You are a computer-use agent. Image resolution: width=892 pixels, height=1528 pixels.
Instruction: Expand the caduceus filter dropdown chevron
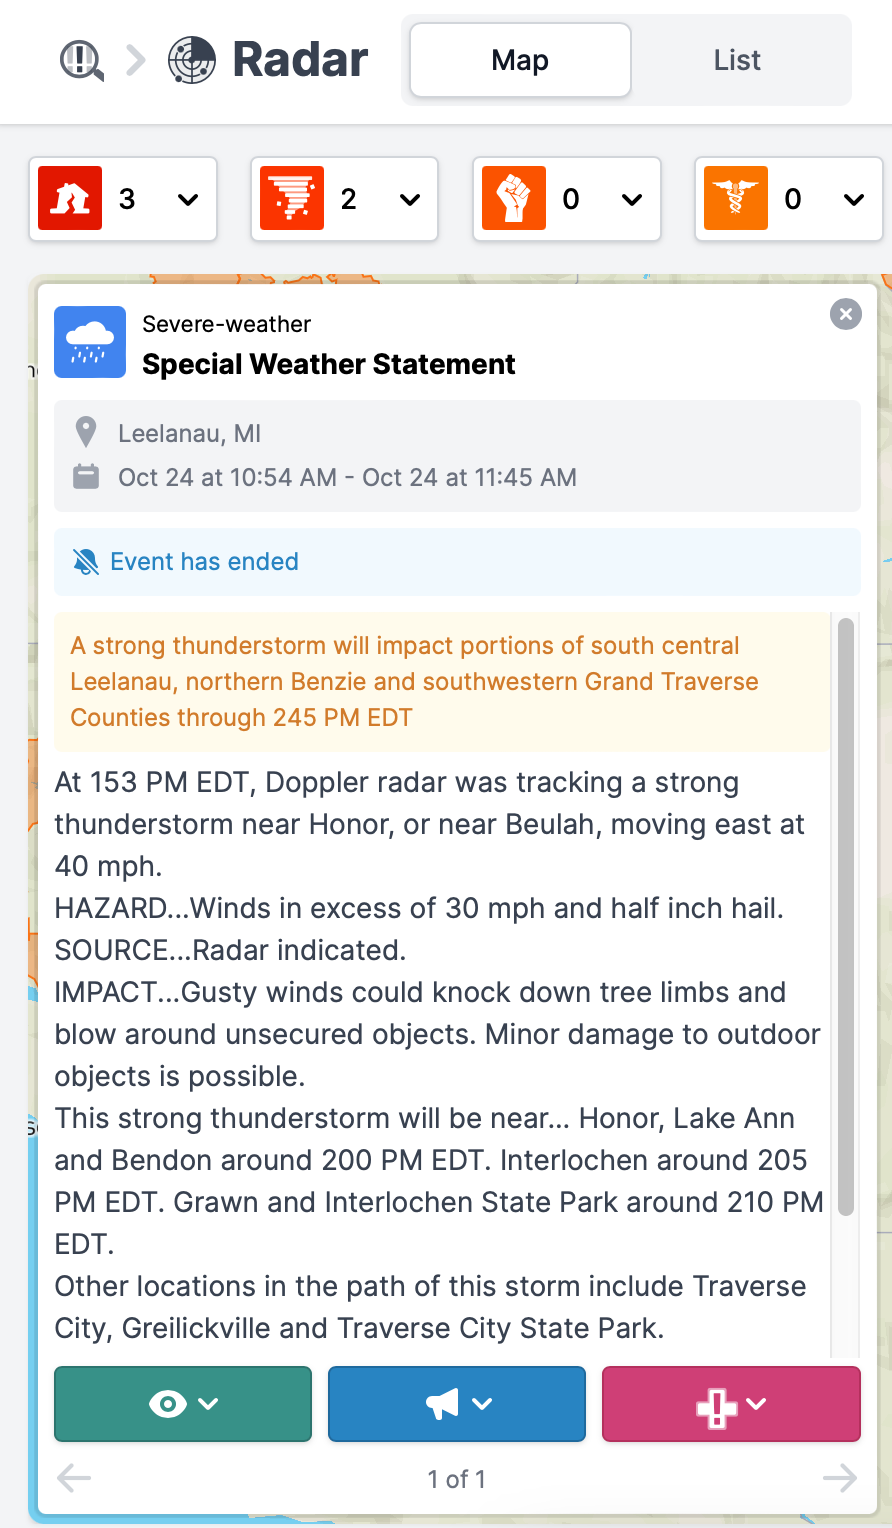pos(854,199)
